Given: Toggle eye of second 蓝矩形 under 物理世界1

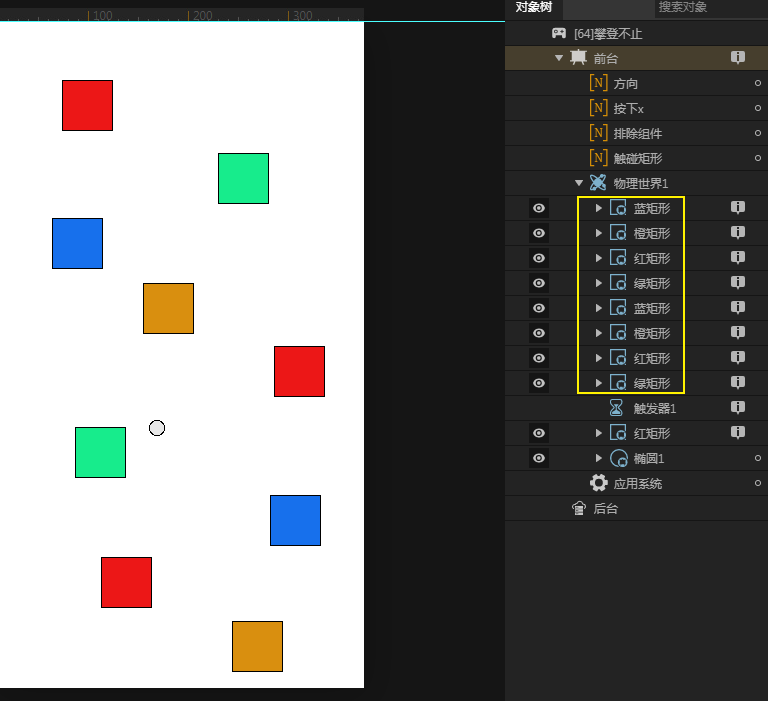Looking at the screenshot, I should 539,308.
